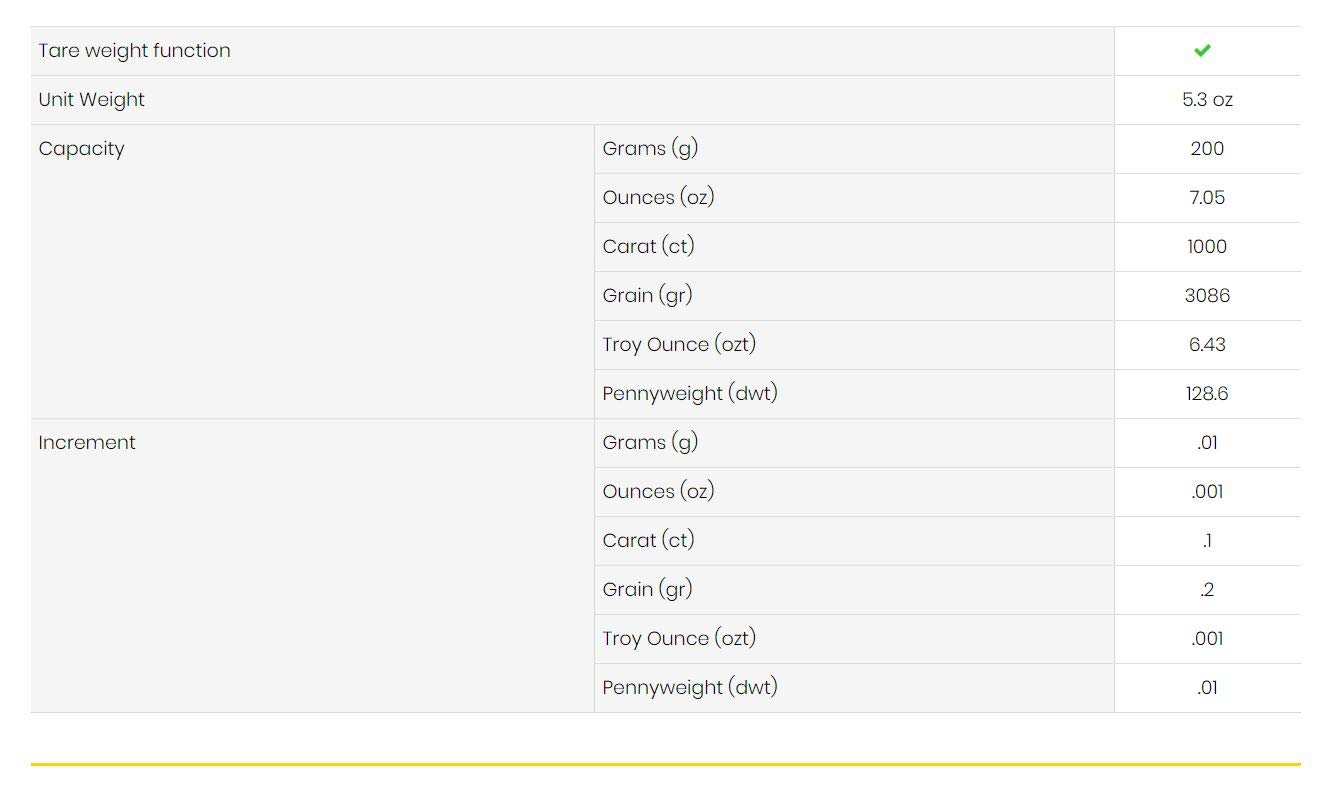Click the Increment Grain value .2
The image size is (1341, 802).
(x=1207, y=590)
